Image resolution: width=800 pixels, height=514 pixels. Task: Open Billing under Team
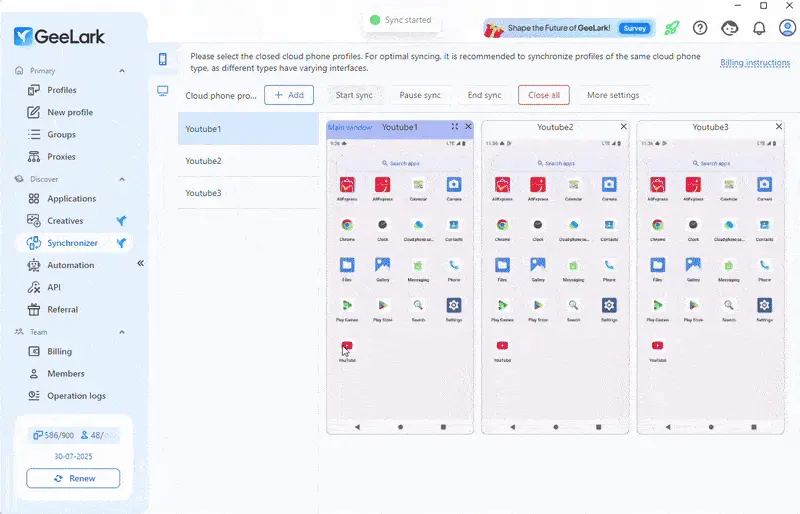[59, 351]
